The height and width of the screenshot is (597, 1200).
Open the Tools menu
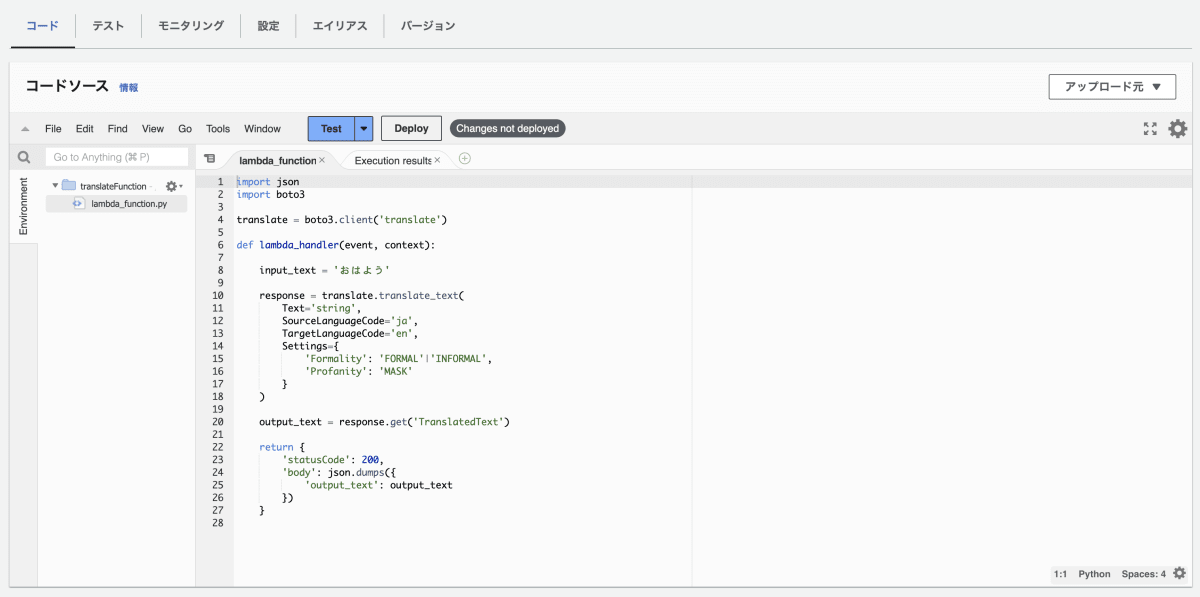click(x=218, y=129)
